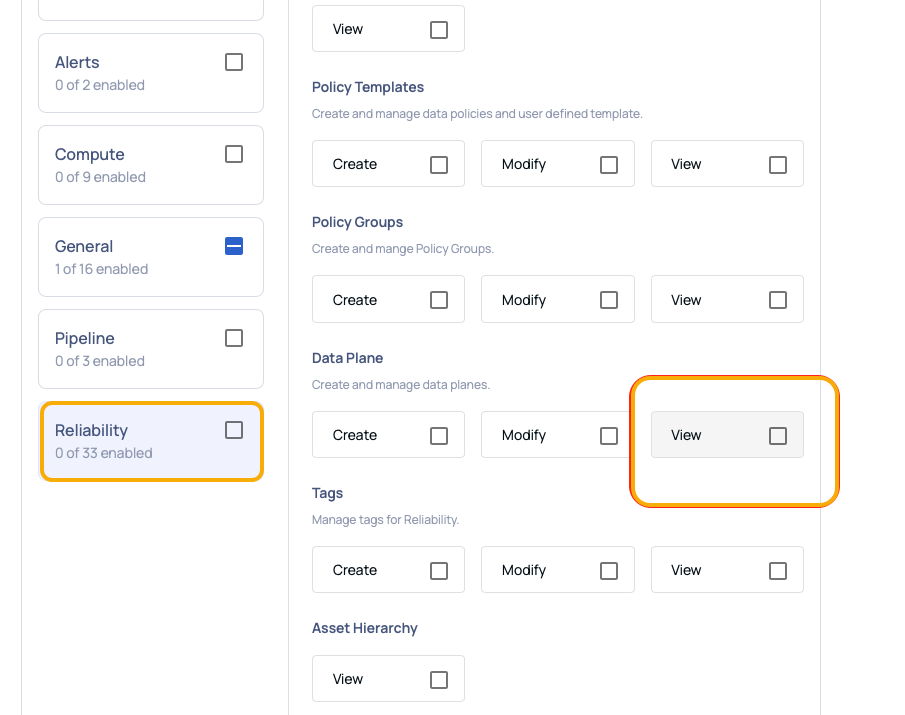The image size is (905, 715).
Task: Enable Modify under Data Plane
Action: coord(609,436)
